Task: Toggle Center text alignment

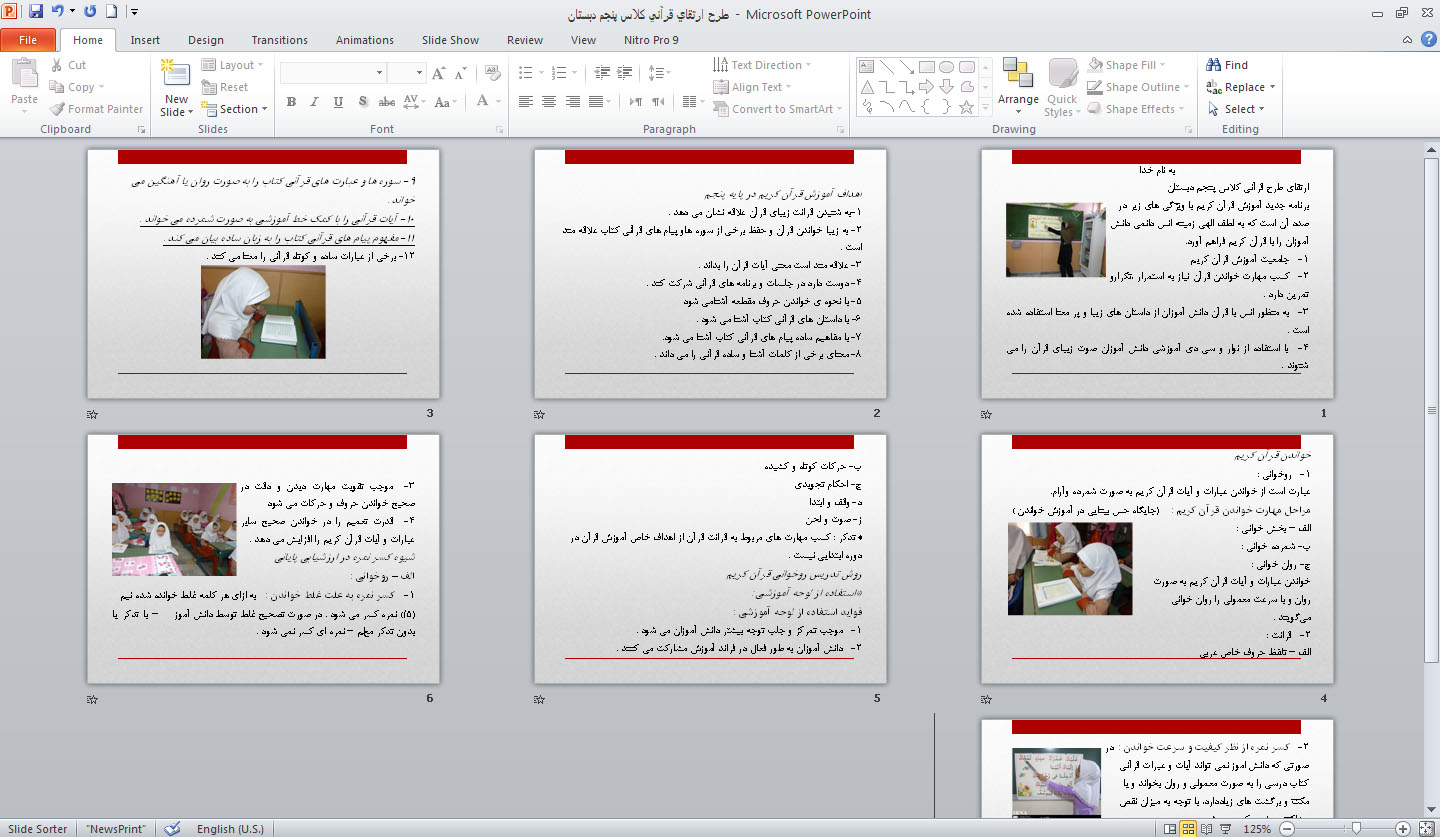Action: click(x=549, y=101)
